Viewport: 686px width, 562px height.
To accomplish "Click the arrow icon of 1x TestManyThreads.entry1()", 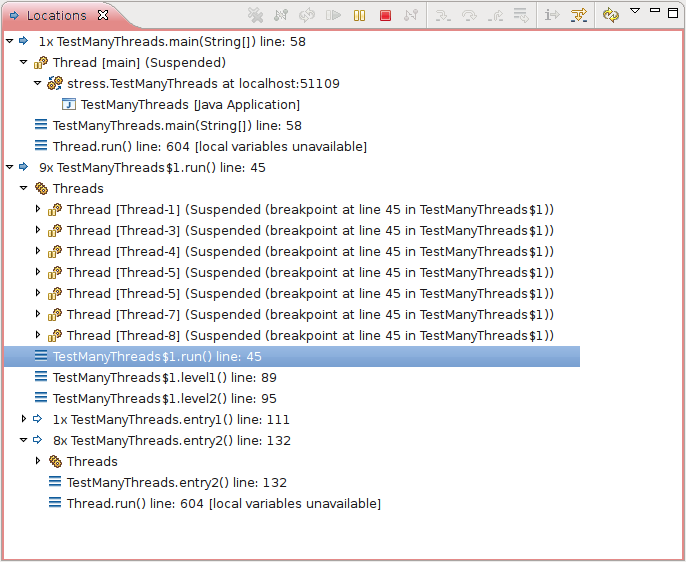I will [x=38, y=419].
